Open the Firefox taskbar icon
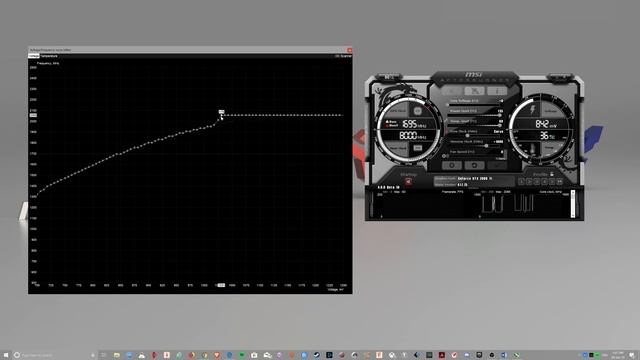 click(x=191, y=355)
